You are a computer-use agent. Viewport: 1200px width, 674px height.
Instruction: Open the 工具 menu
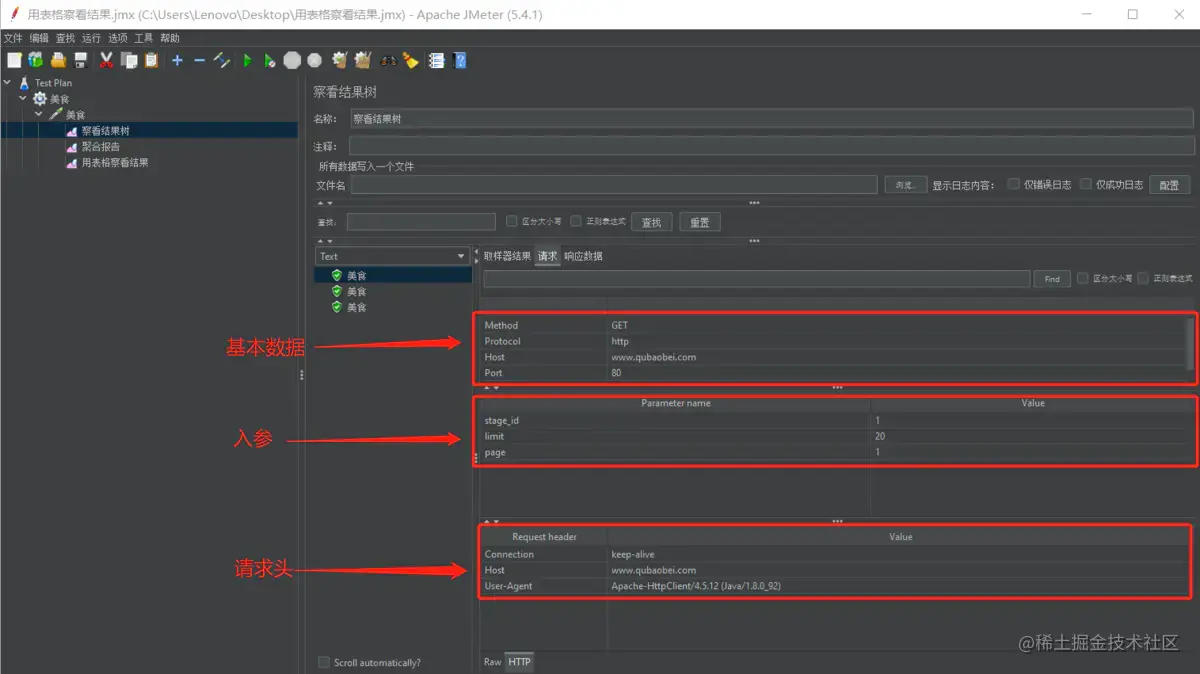144,38
